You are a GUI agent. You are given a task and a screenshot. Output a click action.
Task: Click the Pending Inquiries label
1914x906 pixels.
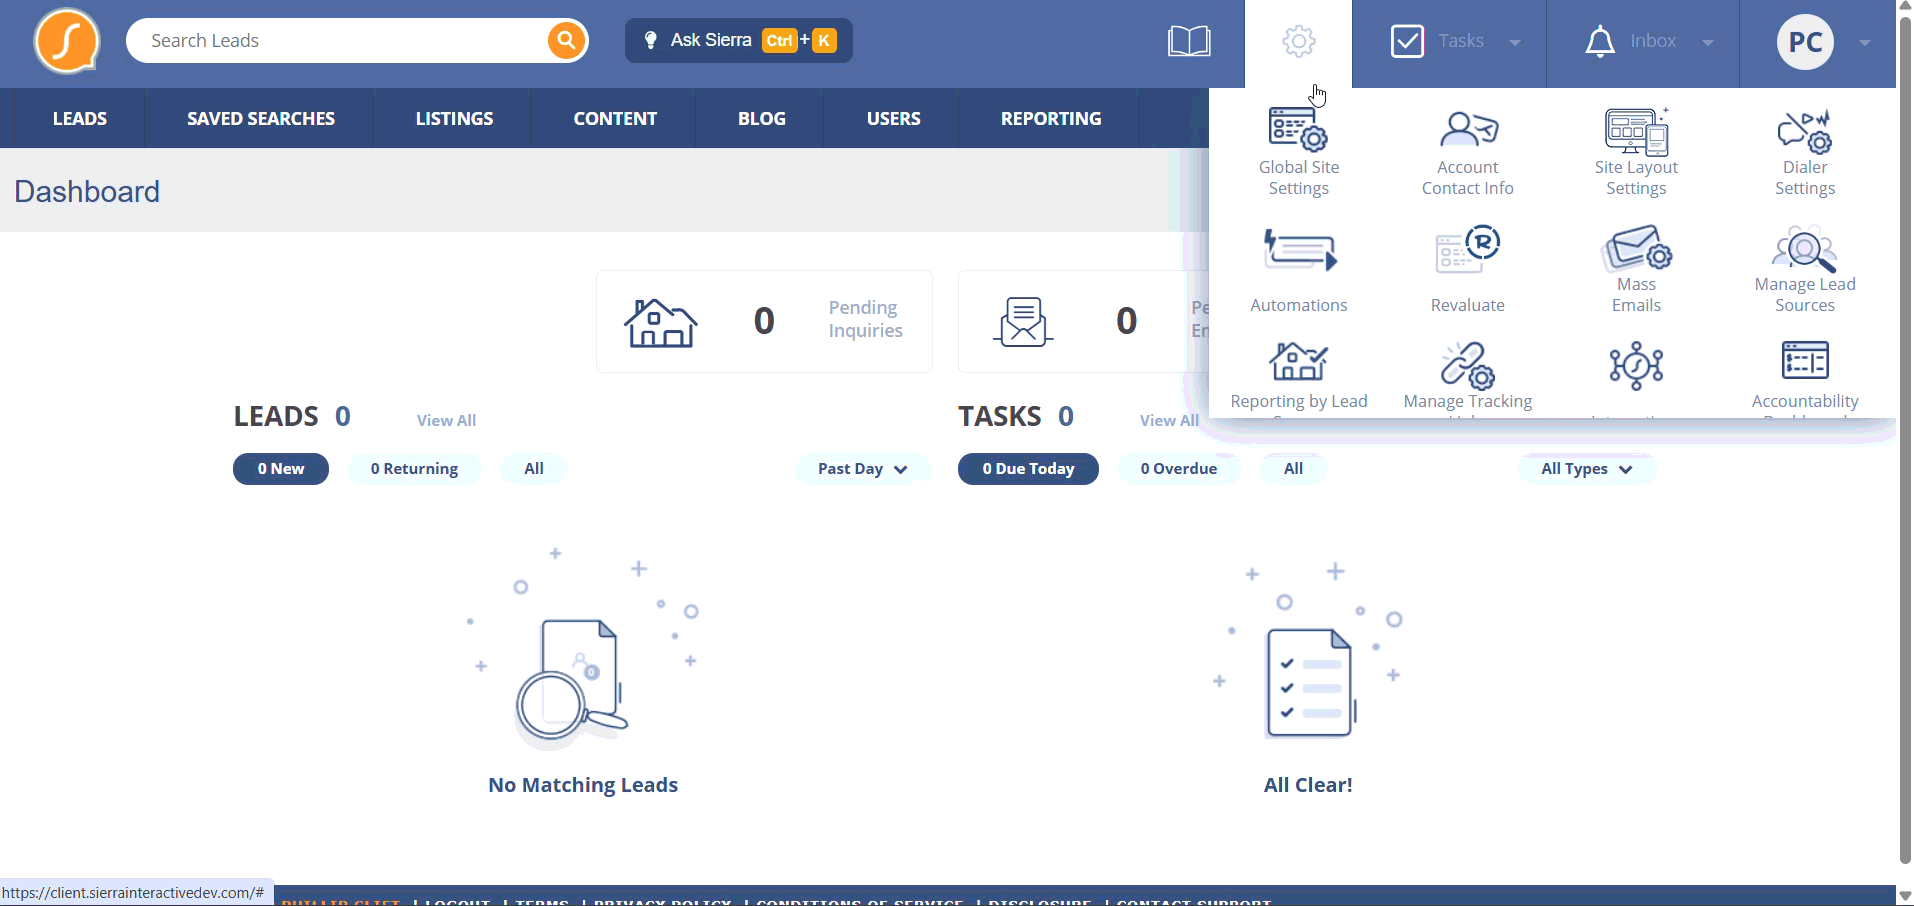point(865,319)
